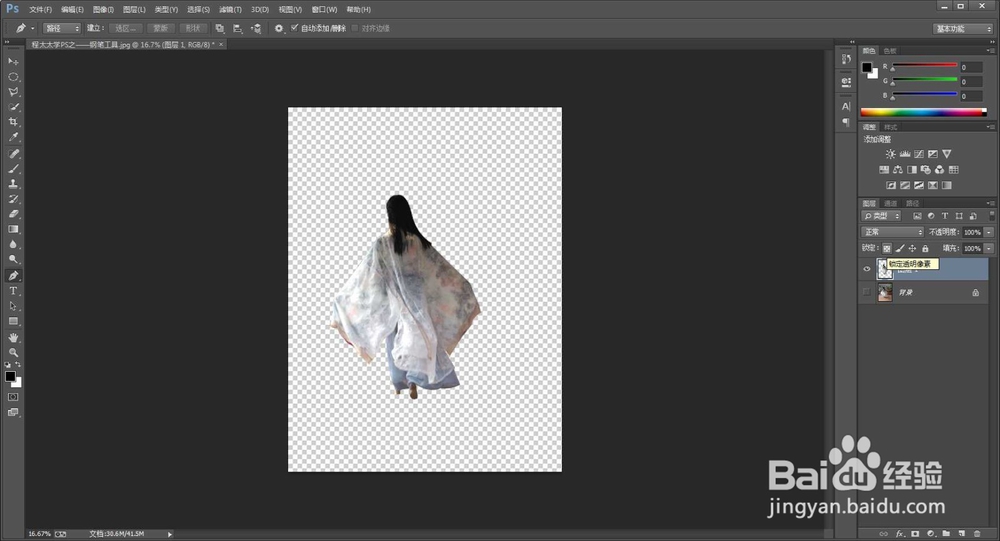
Task: Toggle lock transparent pixels
Action: coord(886,248)
